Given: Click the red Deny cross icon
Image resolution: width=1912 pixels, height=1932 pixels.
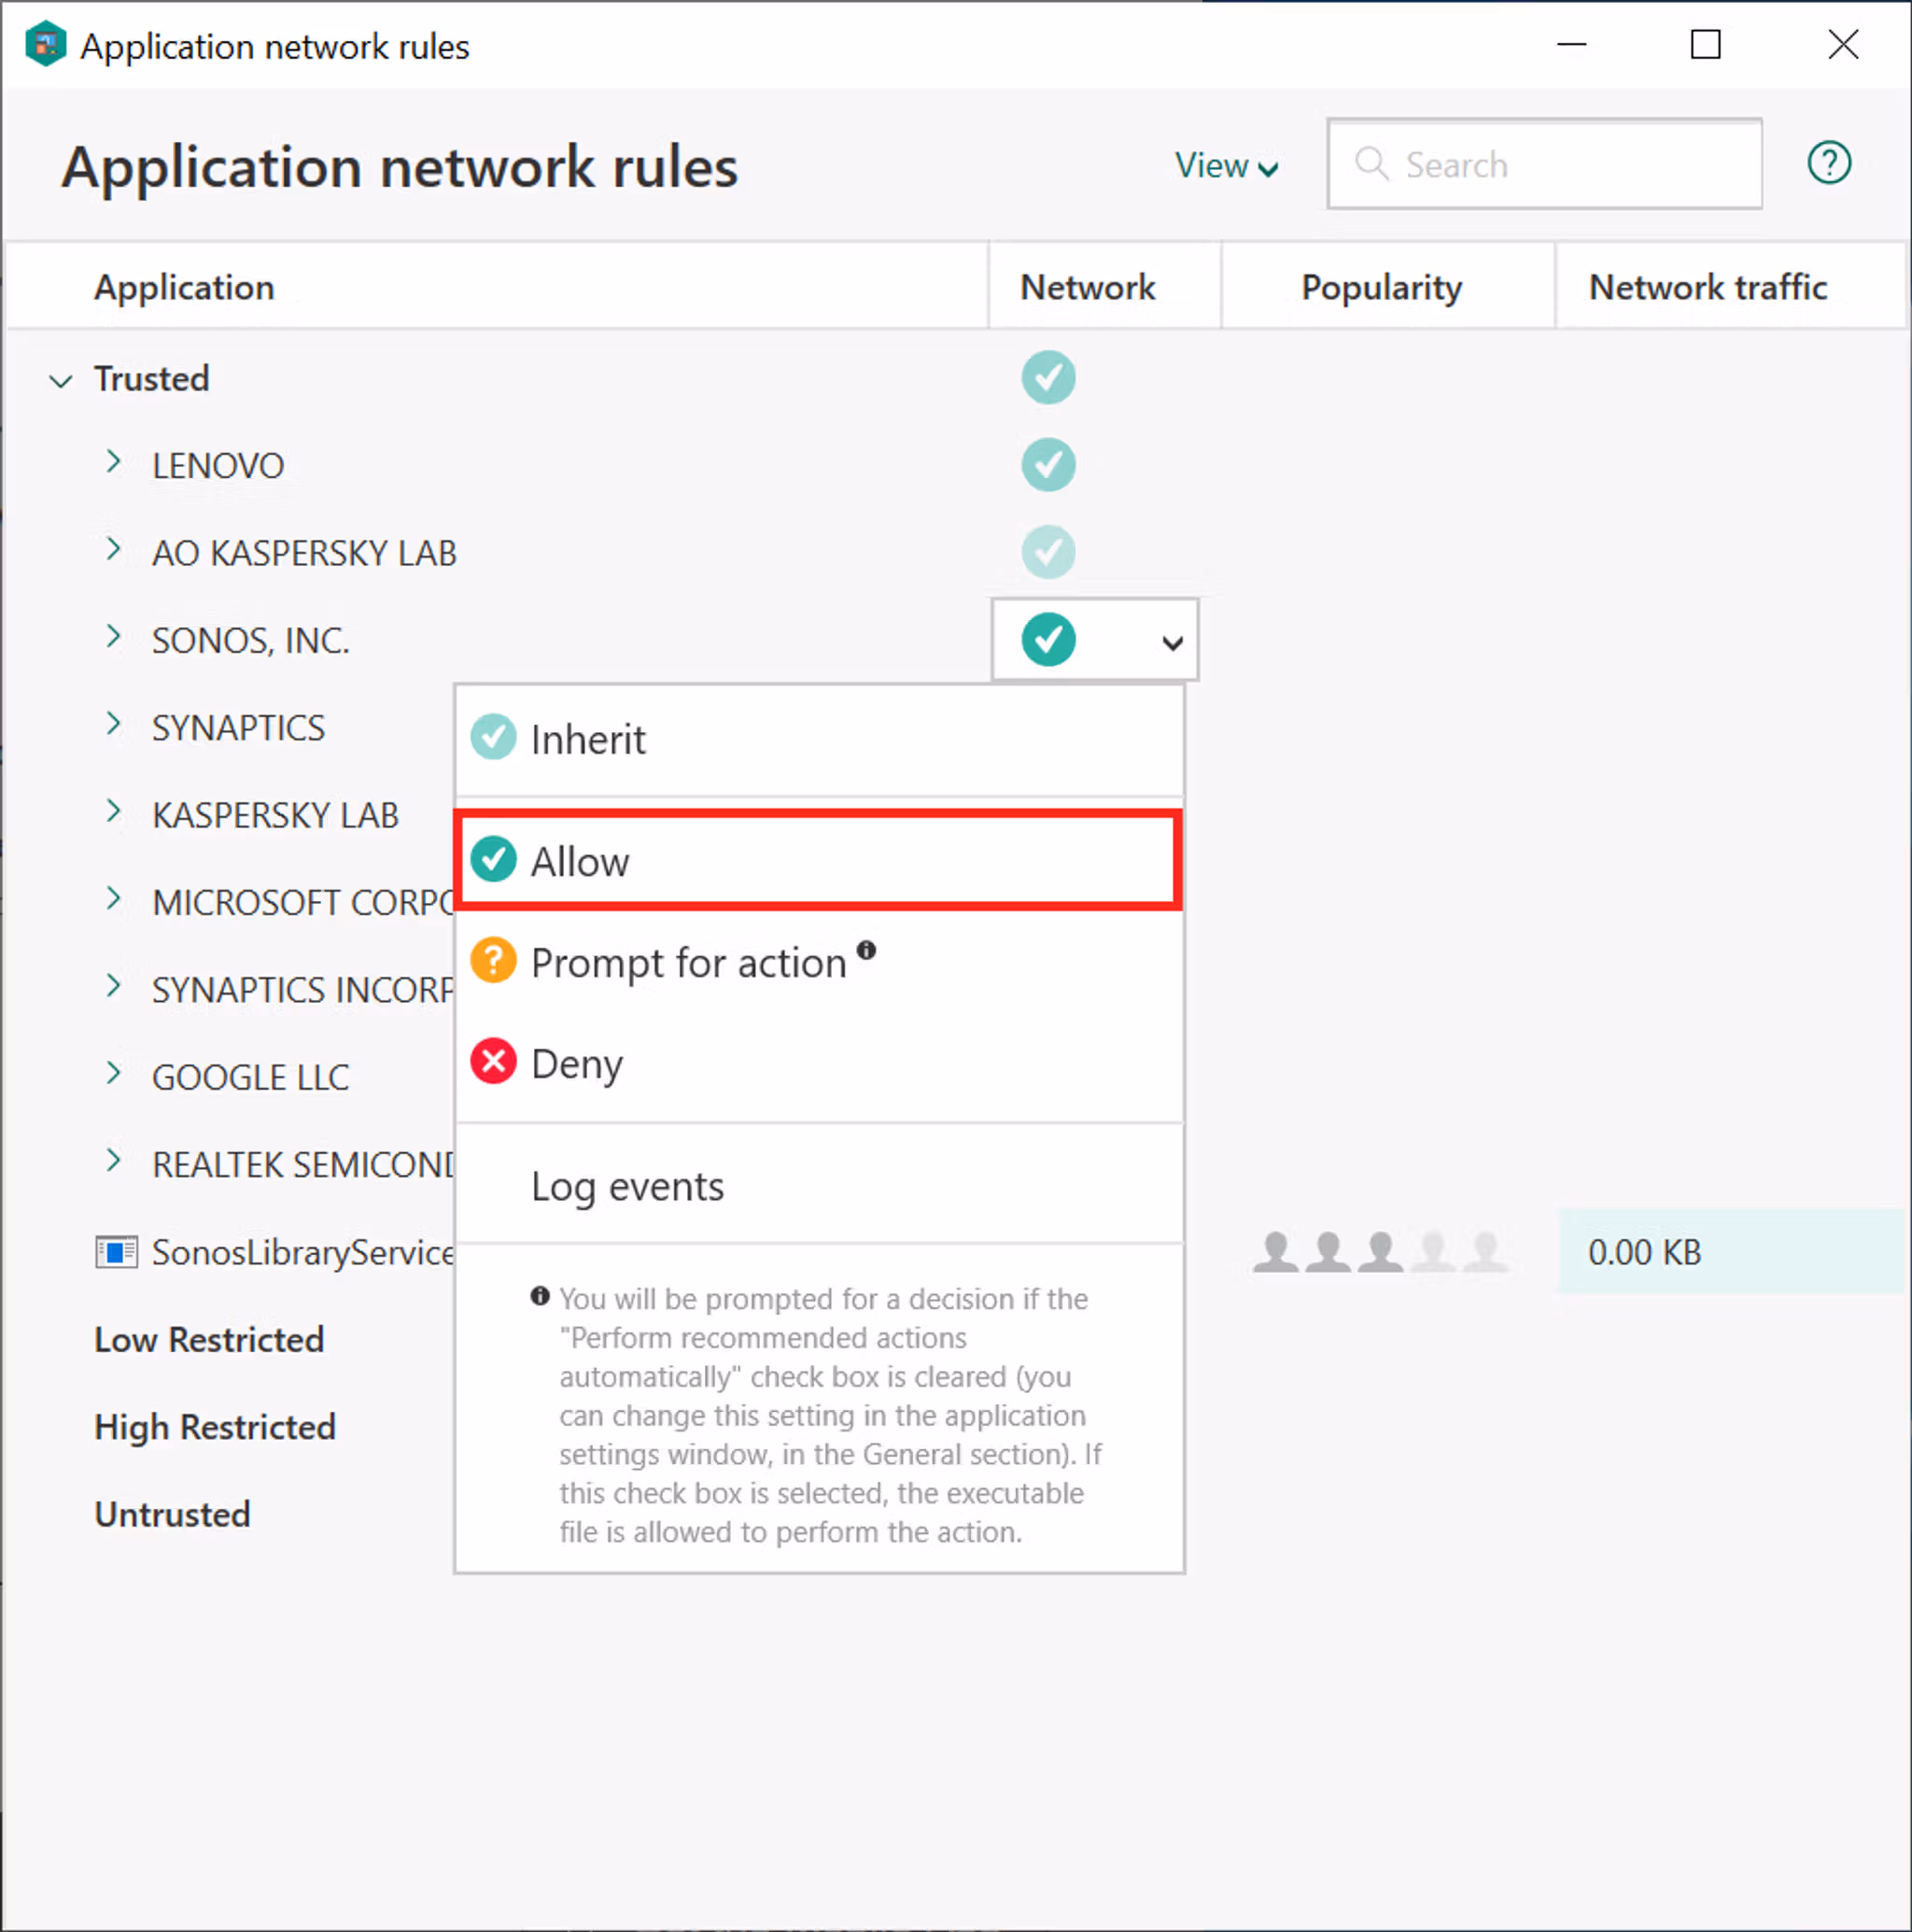Looking at the screenshot, I should 493,1062.
